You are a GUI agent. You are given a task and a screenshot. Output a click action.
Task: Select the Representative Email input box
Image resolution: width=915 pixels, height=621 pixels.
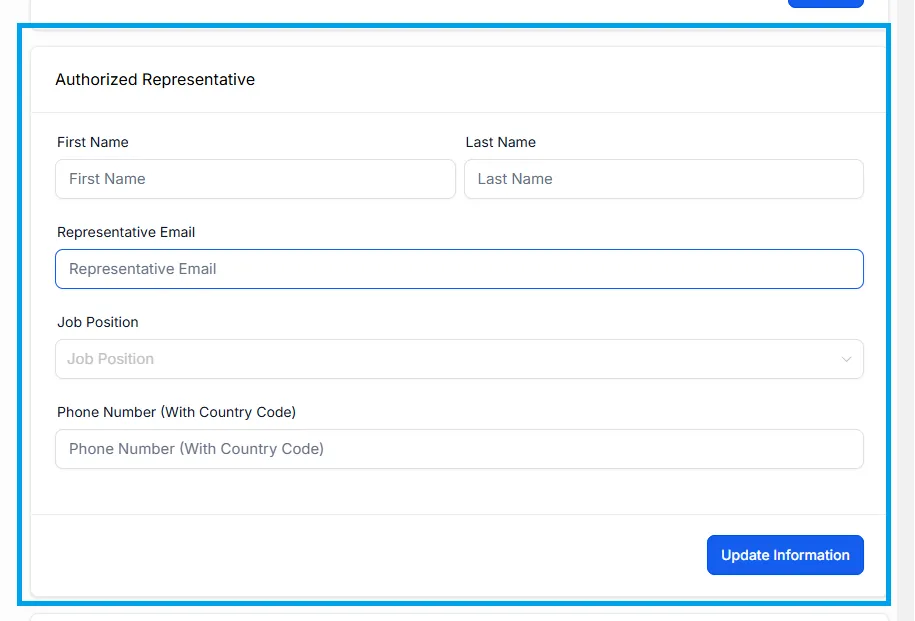coord(459,269)
